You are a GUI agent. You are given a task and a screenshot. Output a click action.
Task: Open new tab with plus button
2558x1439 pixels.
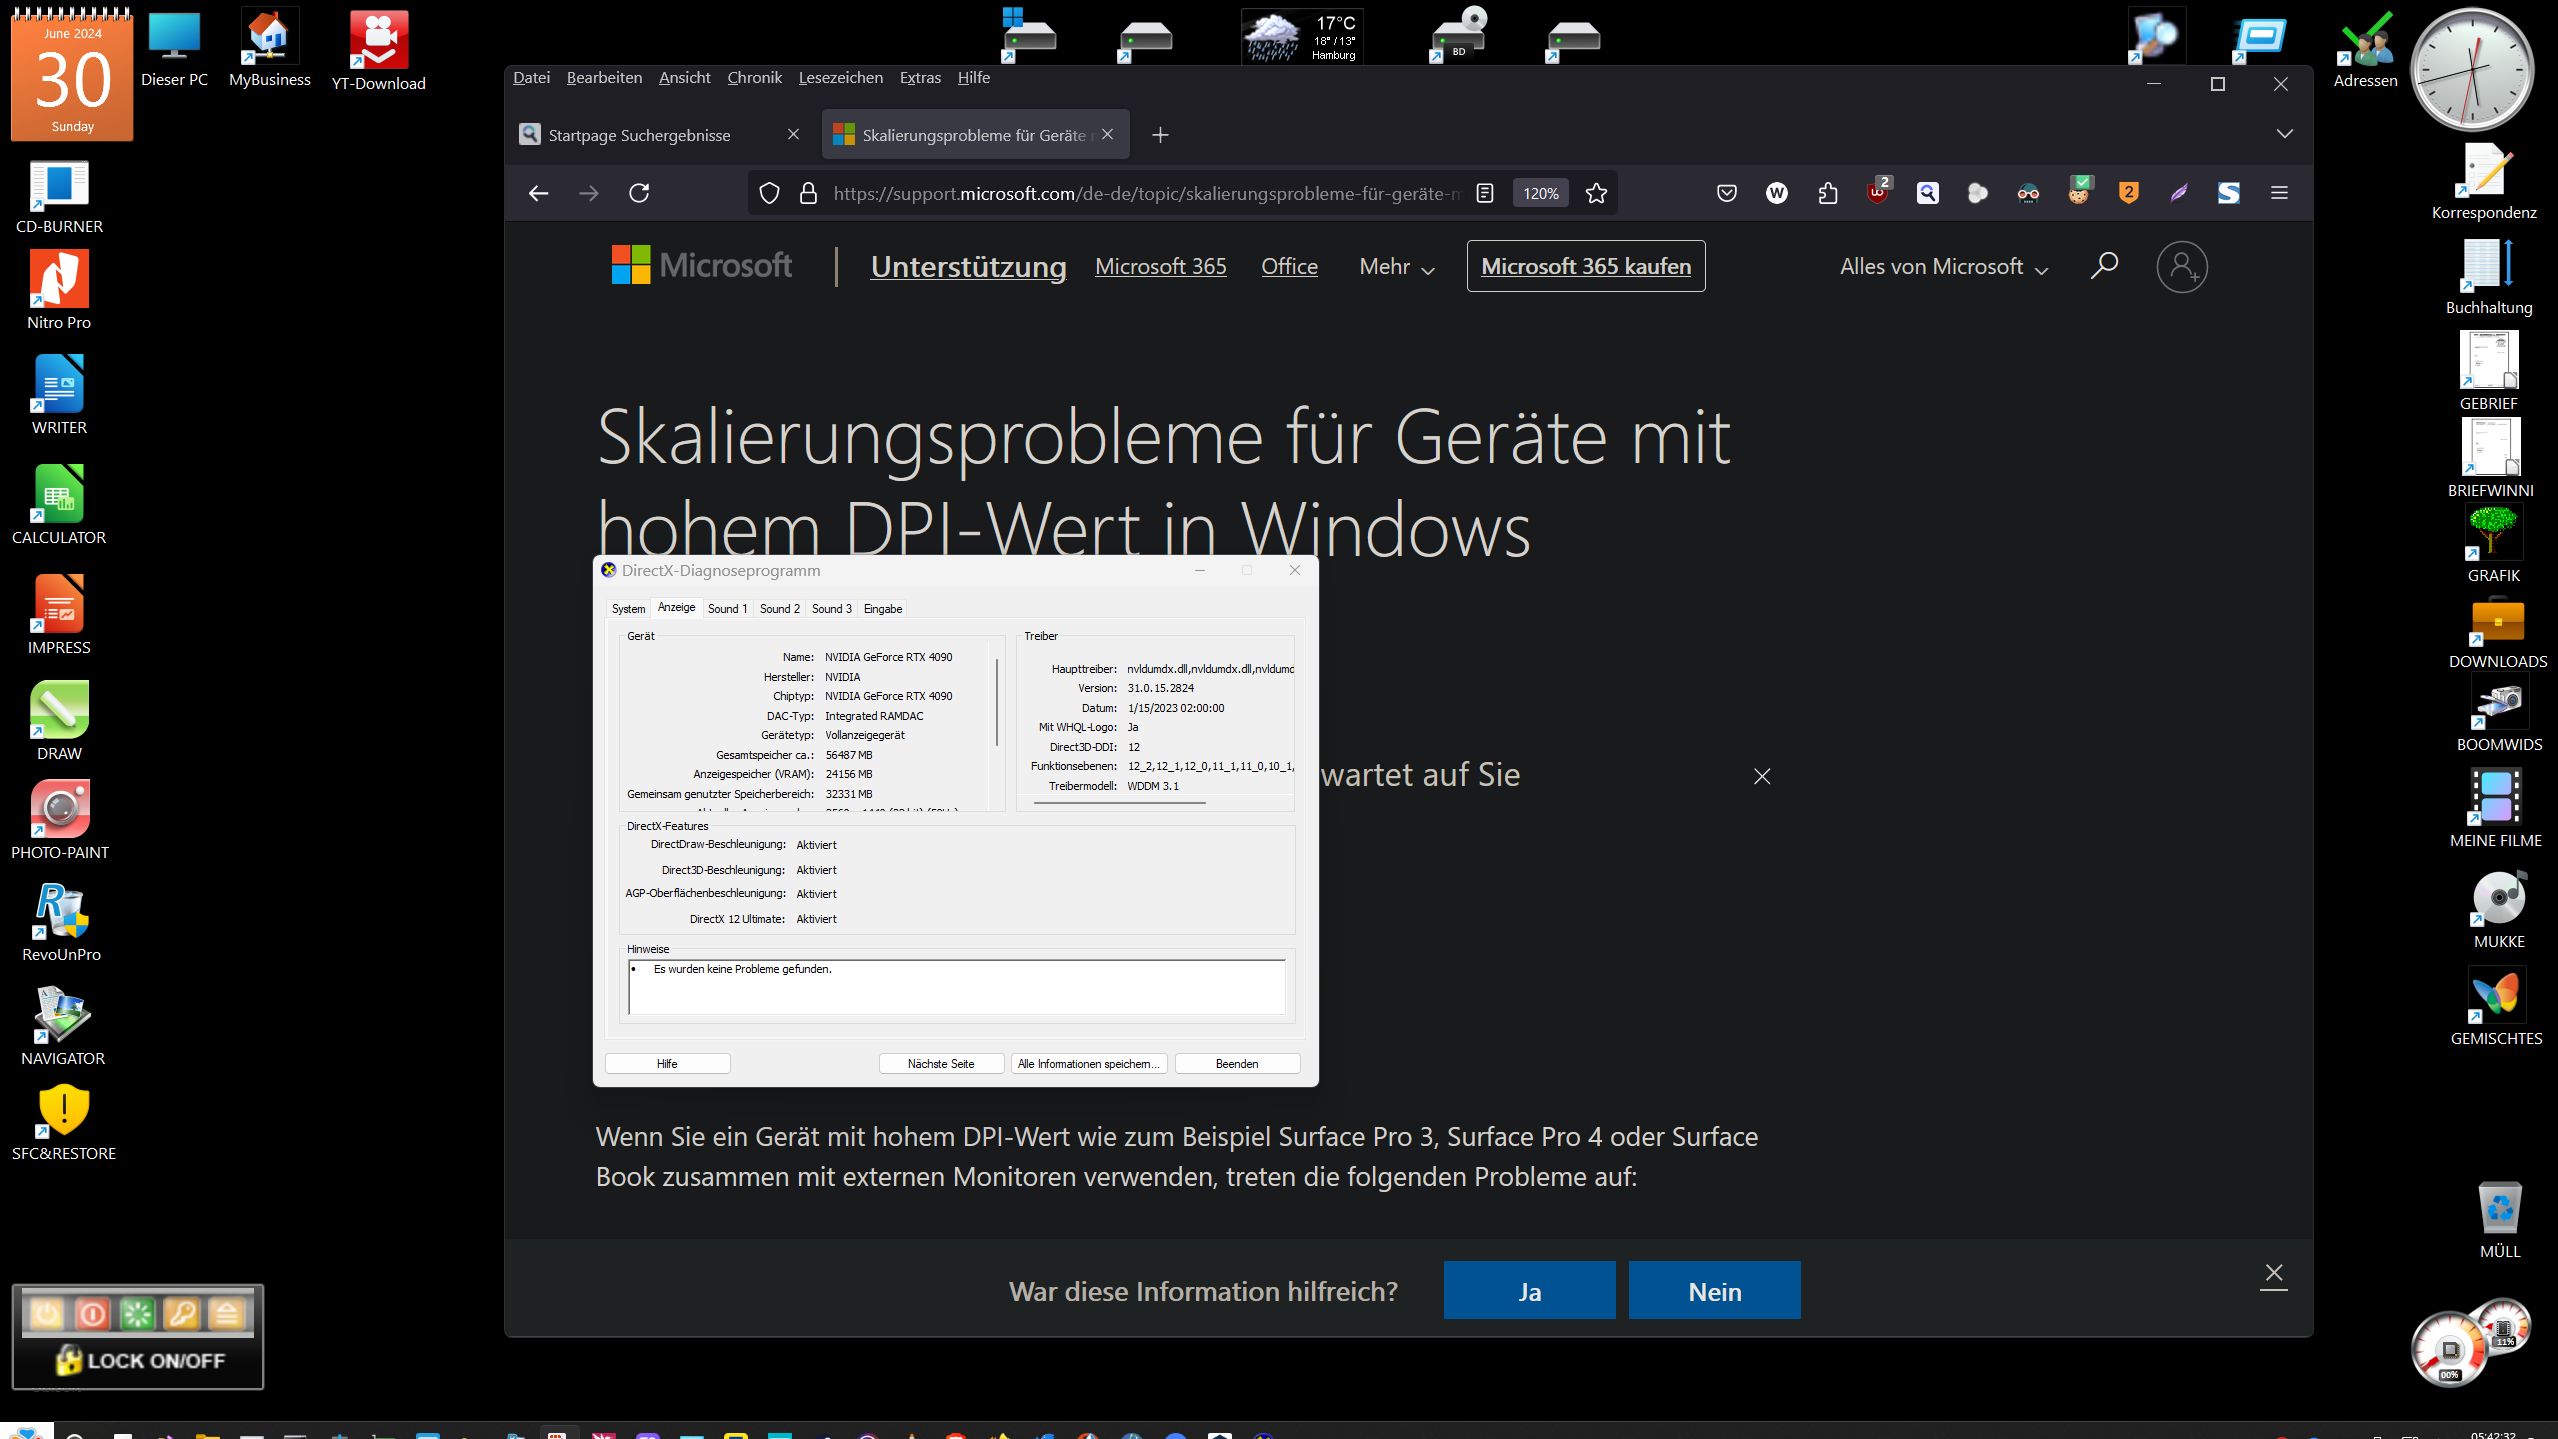1159,135
